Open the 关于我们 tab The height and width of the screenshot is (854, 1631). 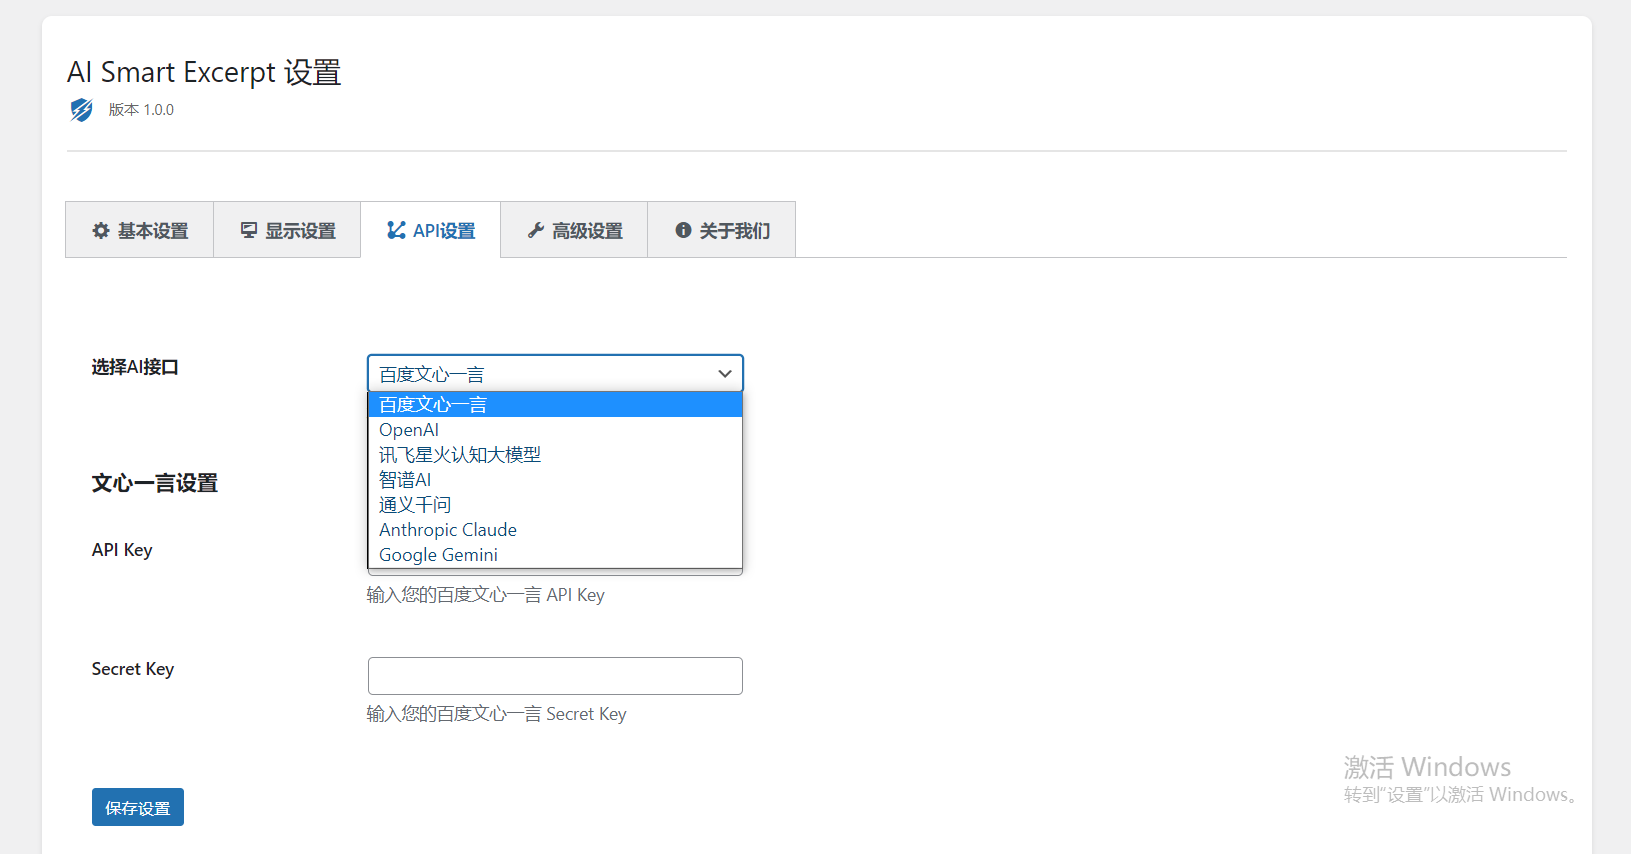722,230
